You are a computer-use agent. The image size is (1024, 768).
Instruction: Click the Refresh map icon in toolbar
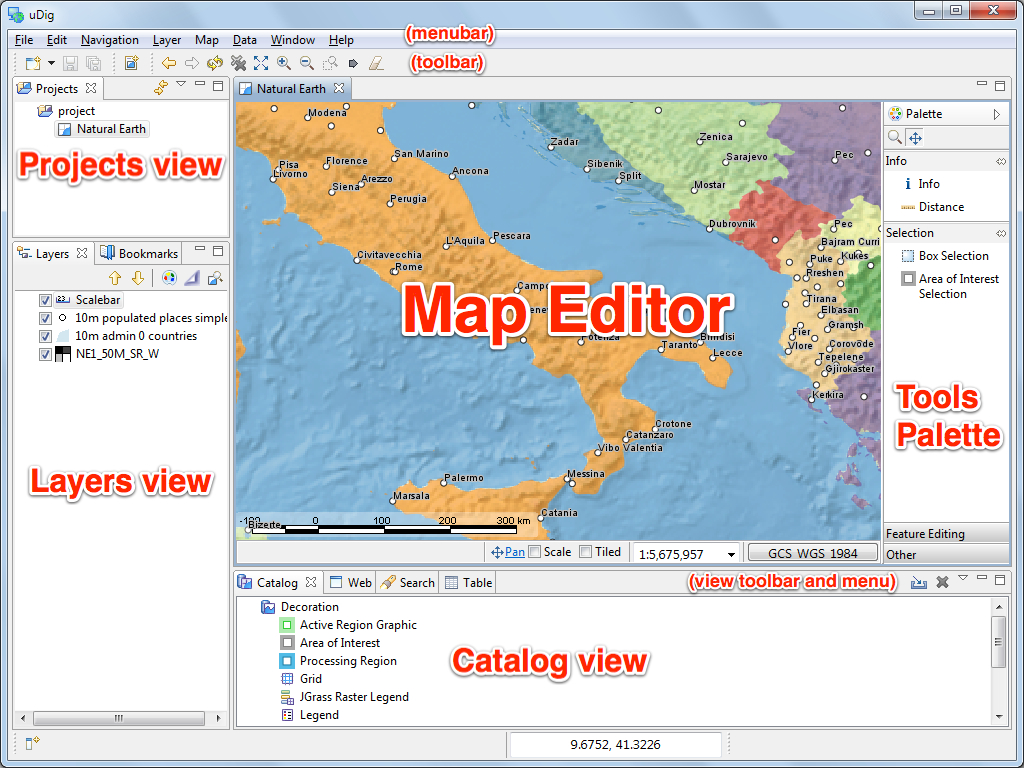[215, 63]
